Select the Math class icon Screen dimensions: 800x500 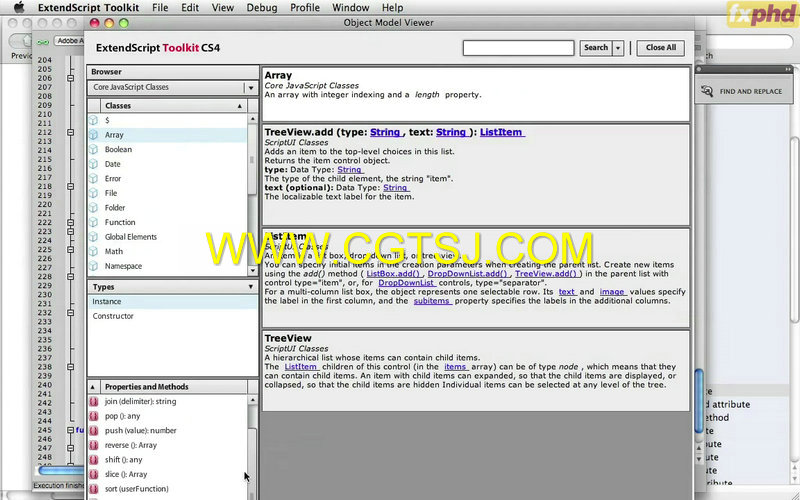pyautogui.click(x=93, y=252)
